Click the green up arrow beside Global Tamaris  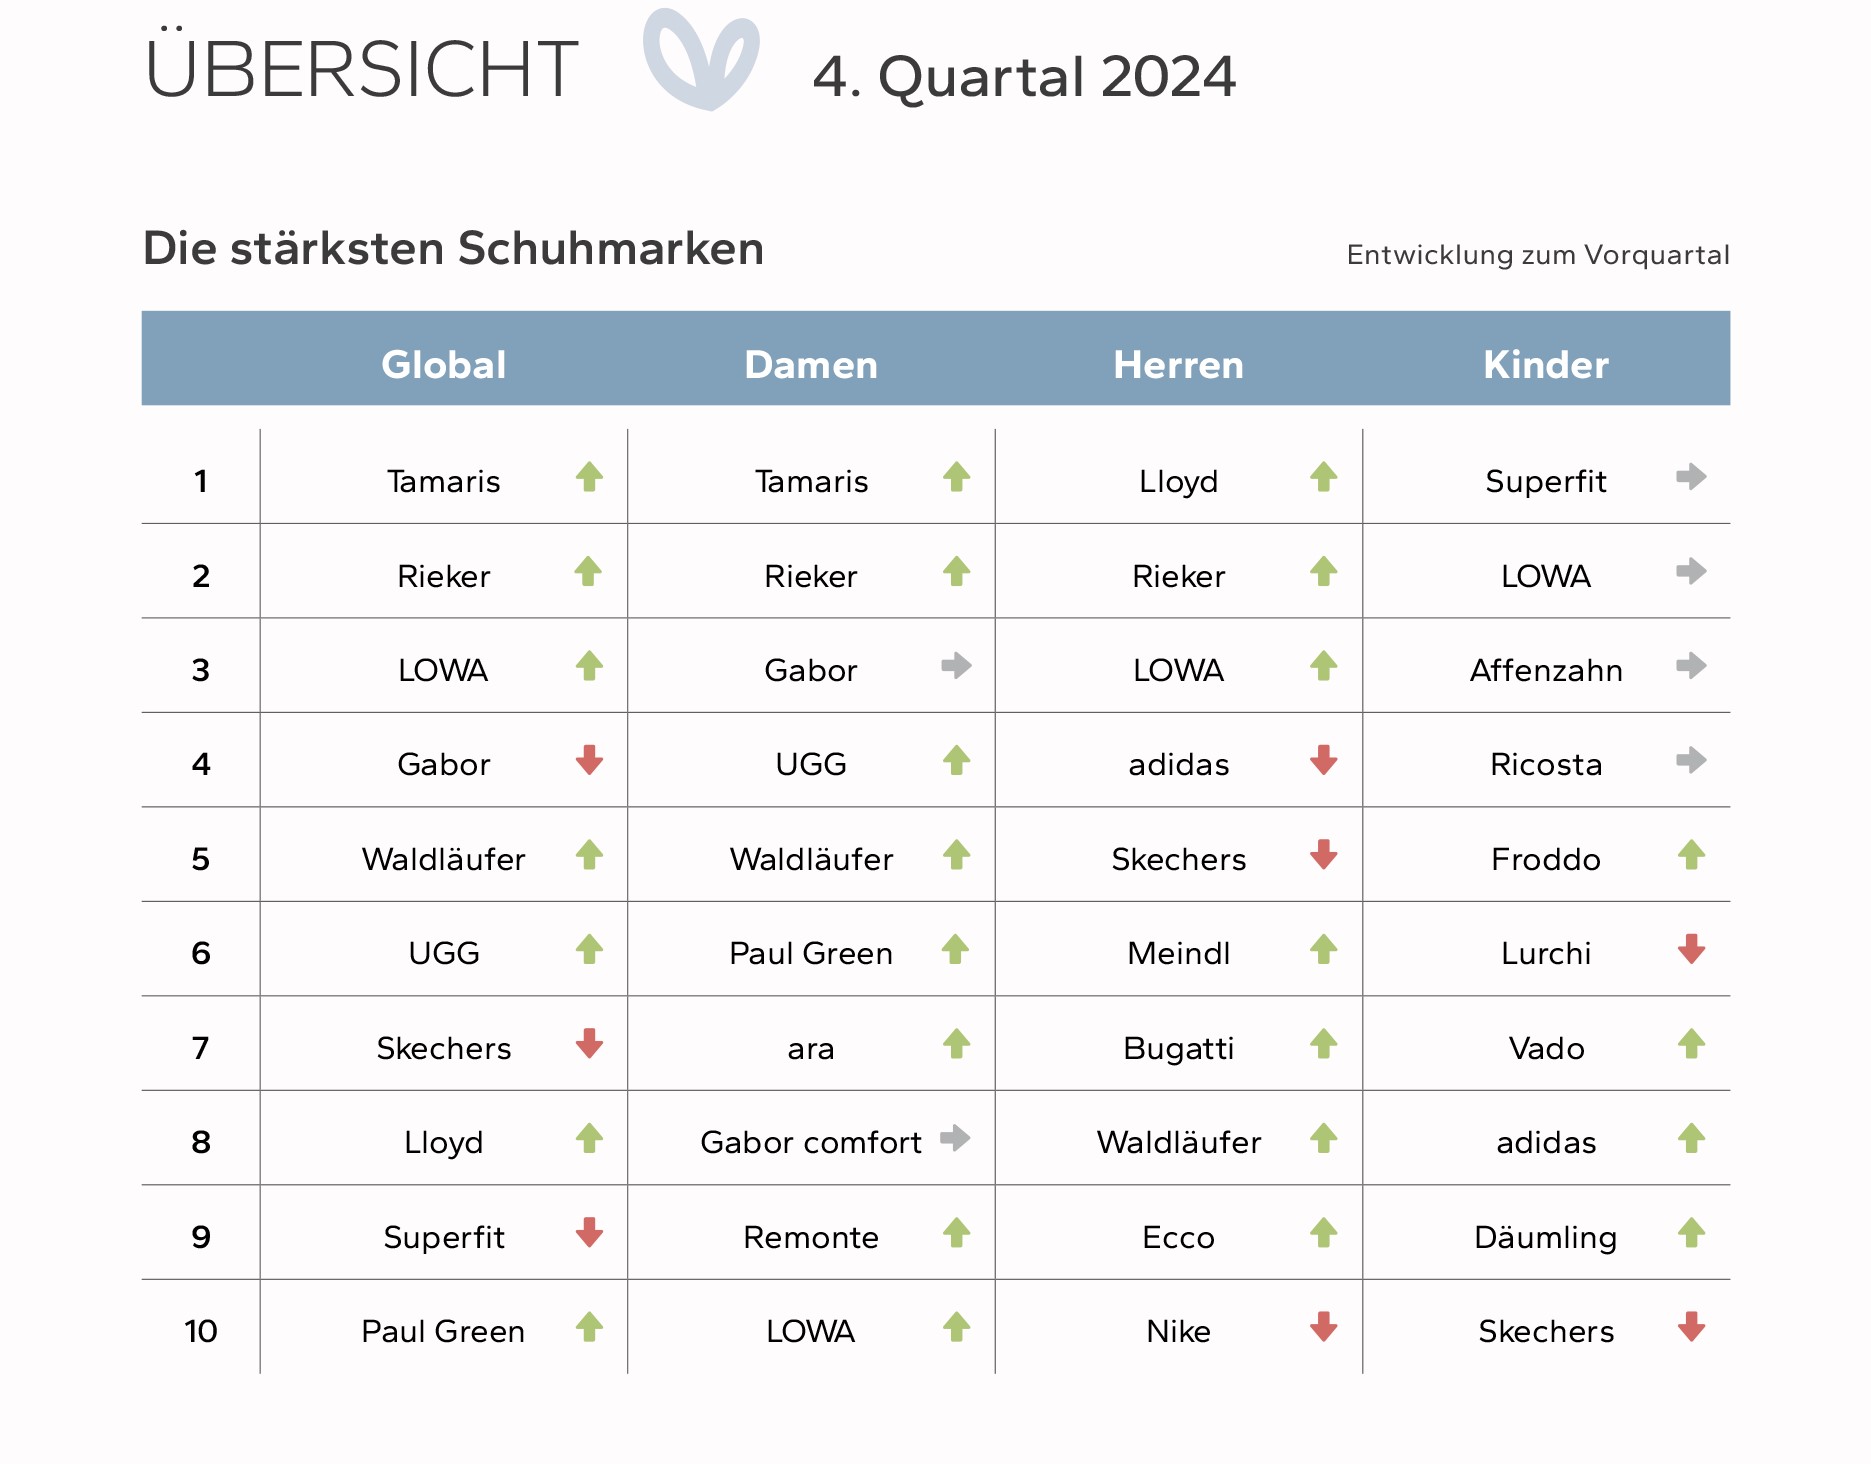(589, 477)
